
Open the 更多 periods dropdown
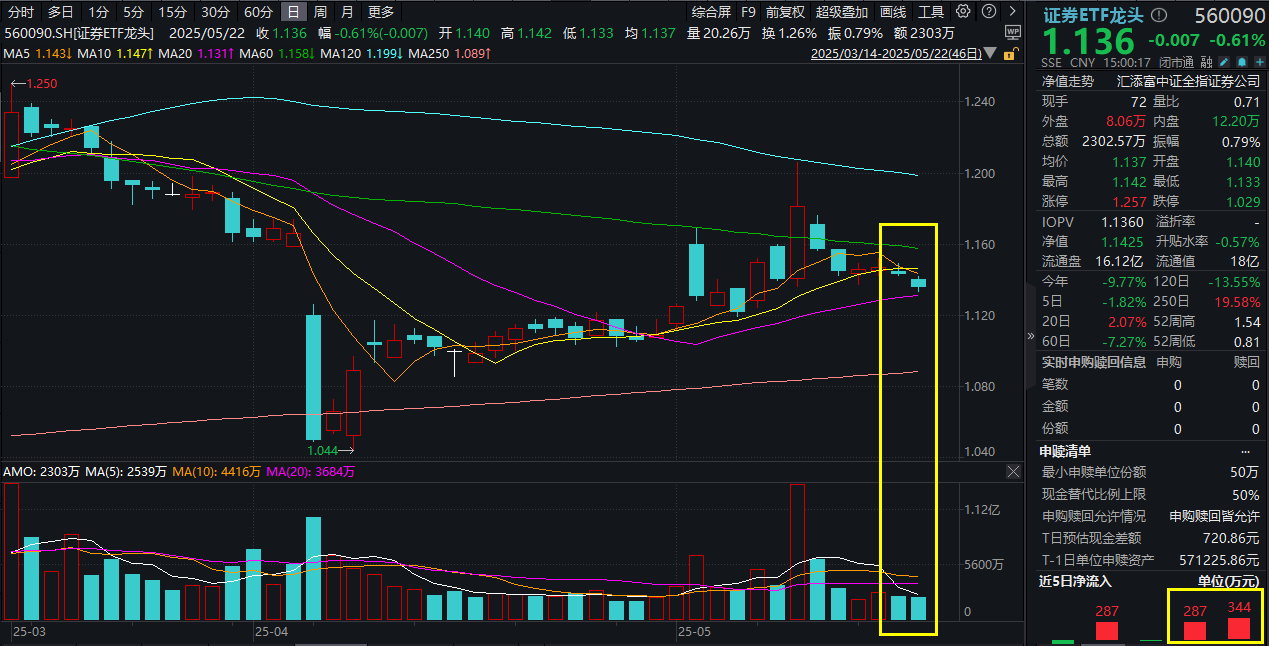(380, 12)
